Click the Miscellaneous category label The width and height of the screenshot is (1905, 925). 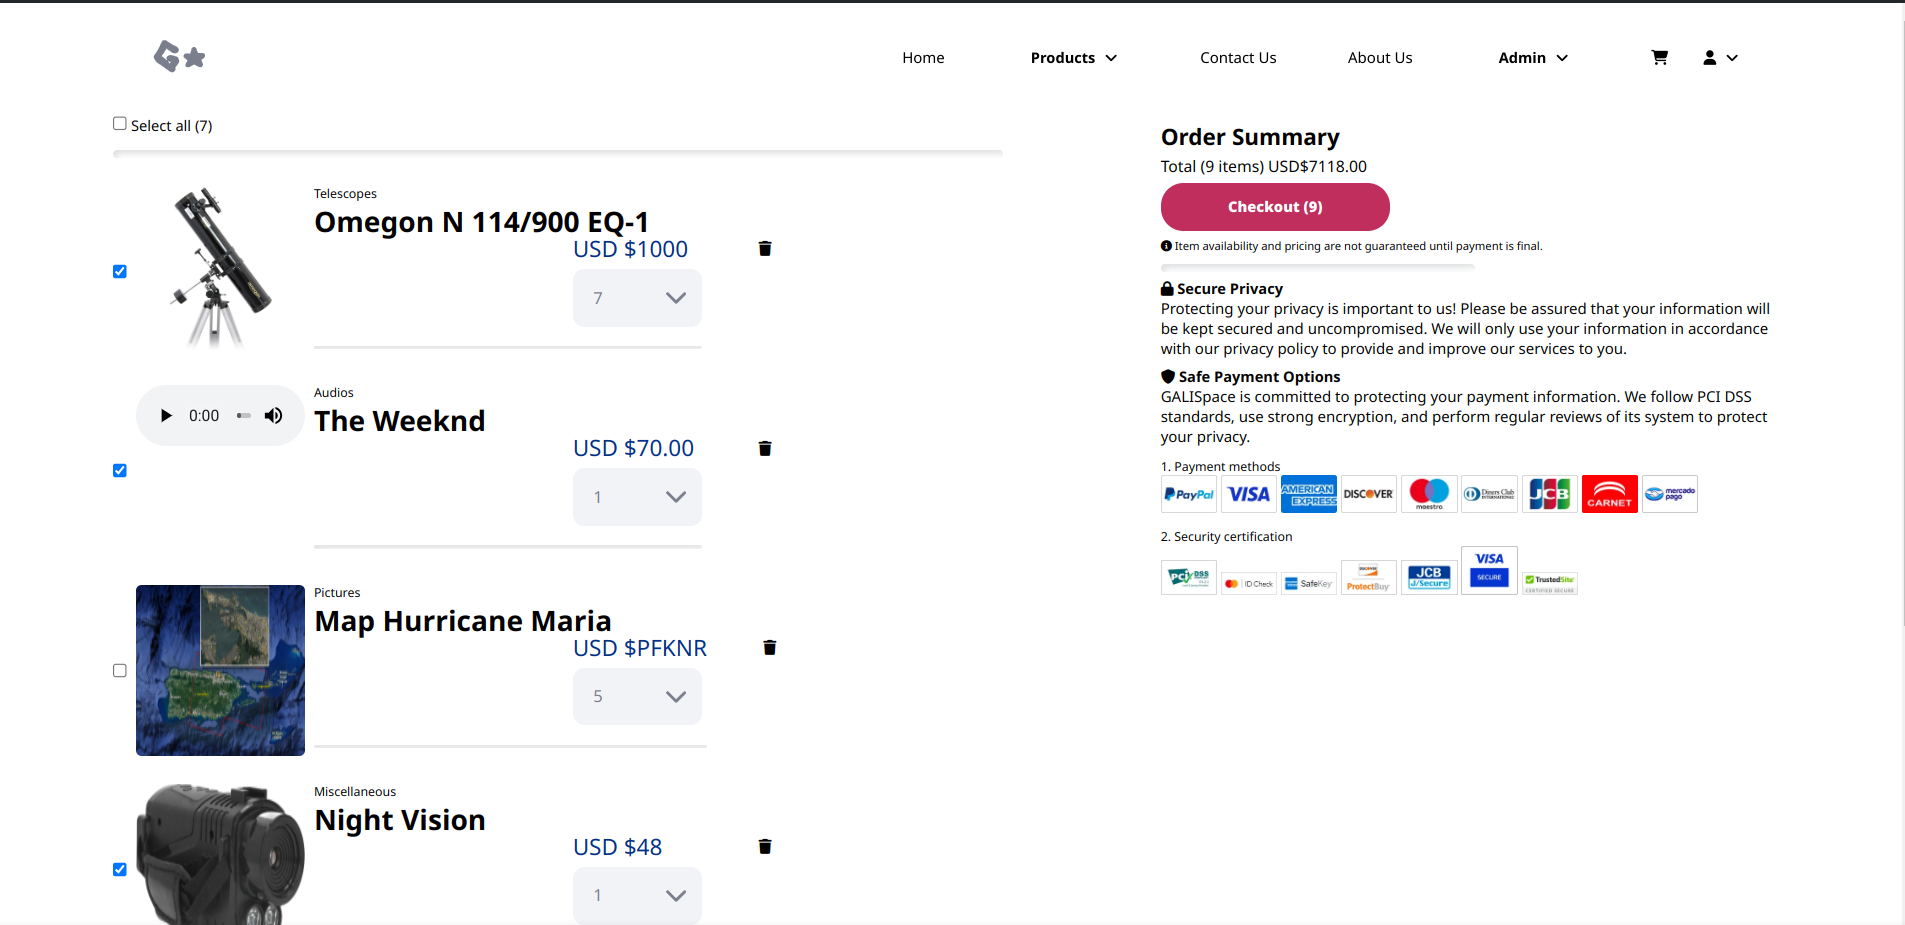coord(355,791)
